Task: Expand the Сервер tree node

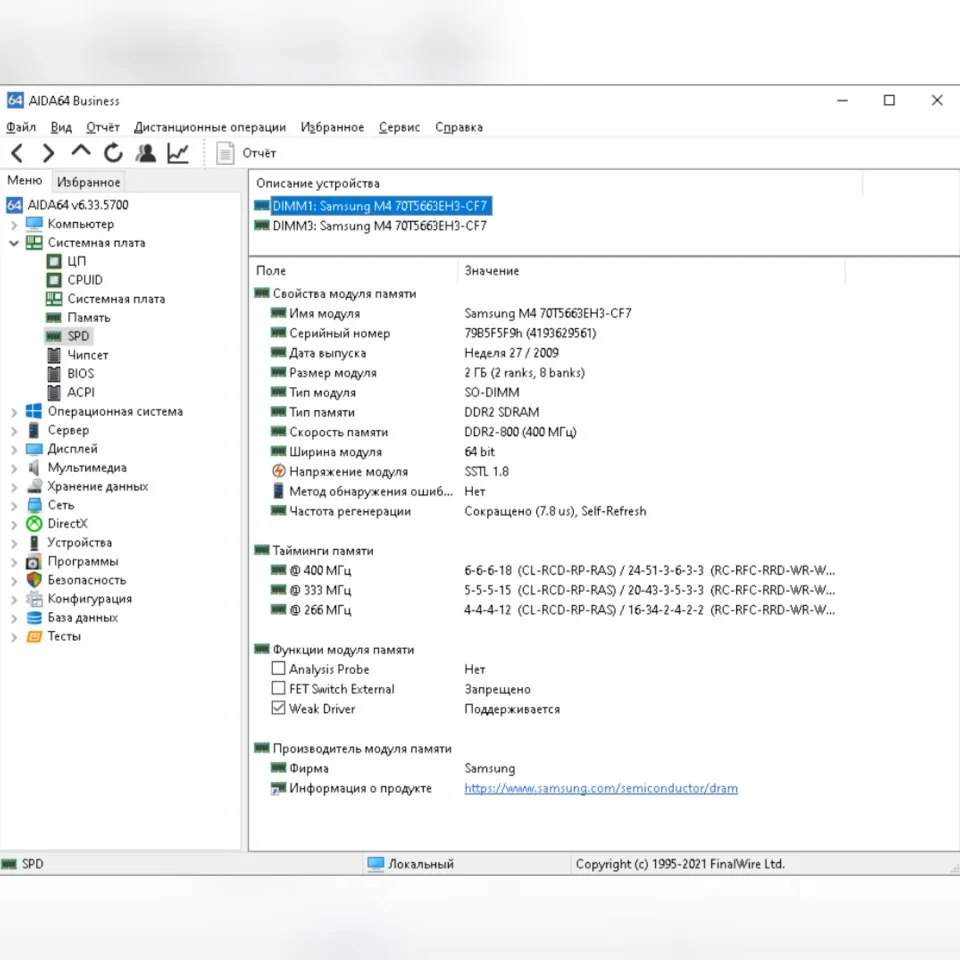Action: pos(13,431)
